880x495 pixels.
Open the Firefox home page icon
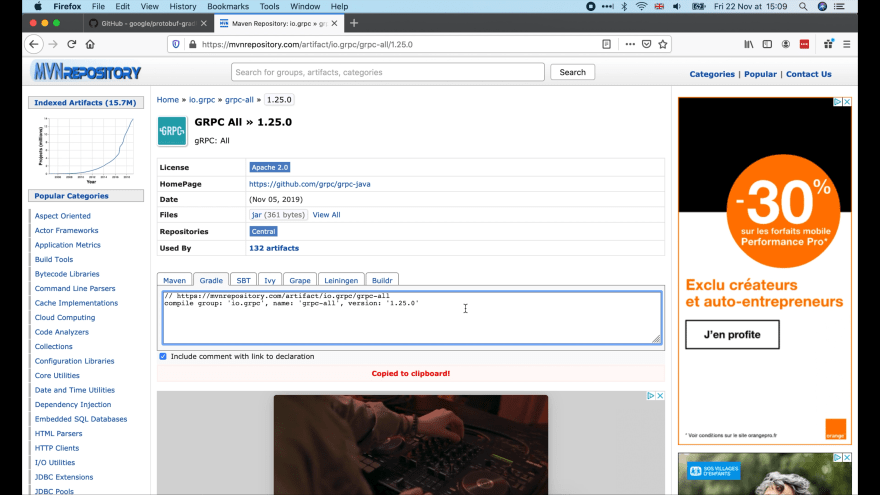90,44
